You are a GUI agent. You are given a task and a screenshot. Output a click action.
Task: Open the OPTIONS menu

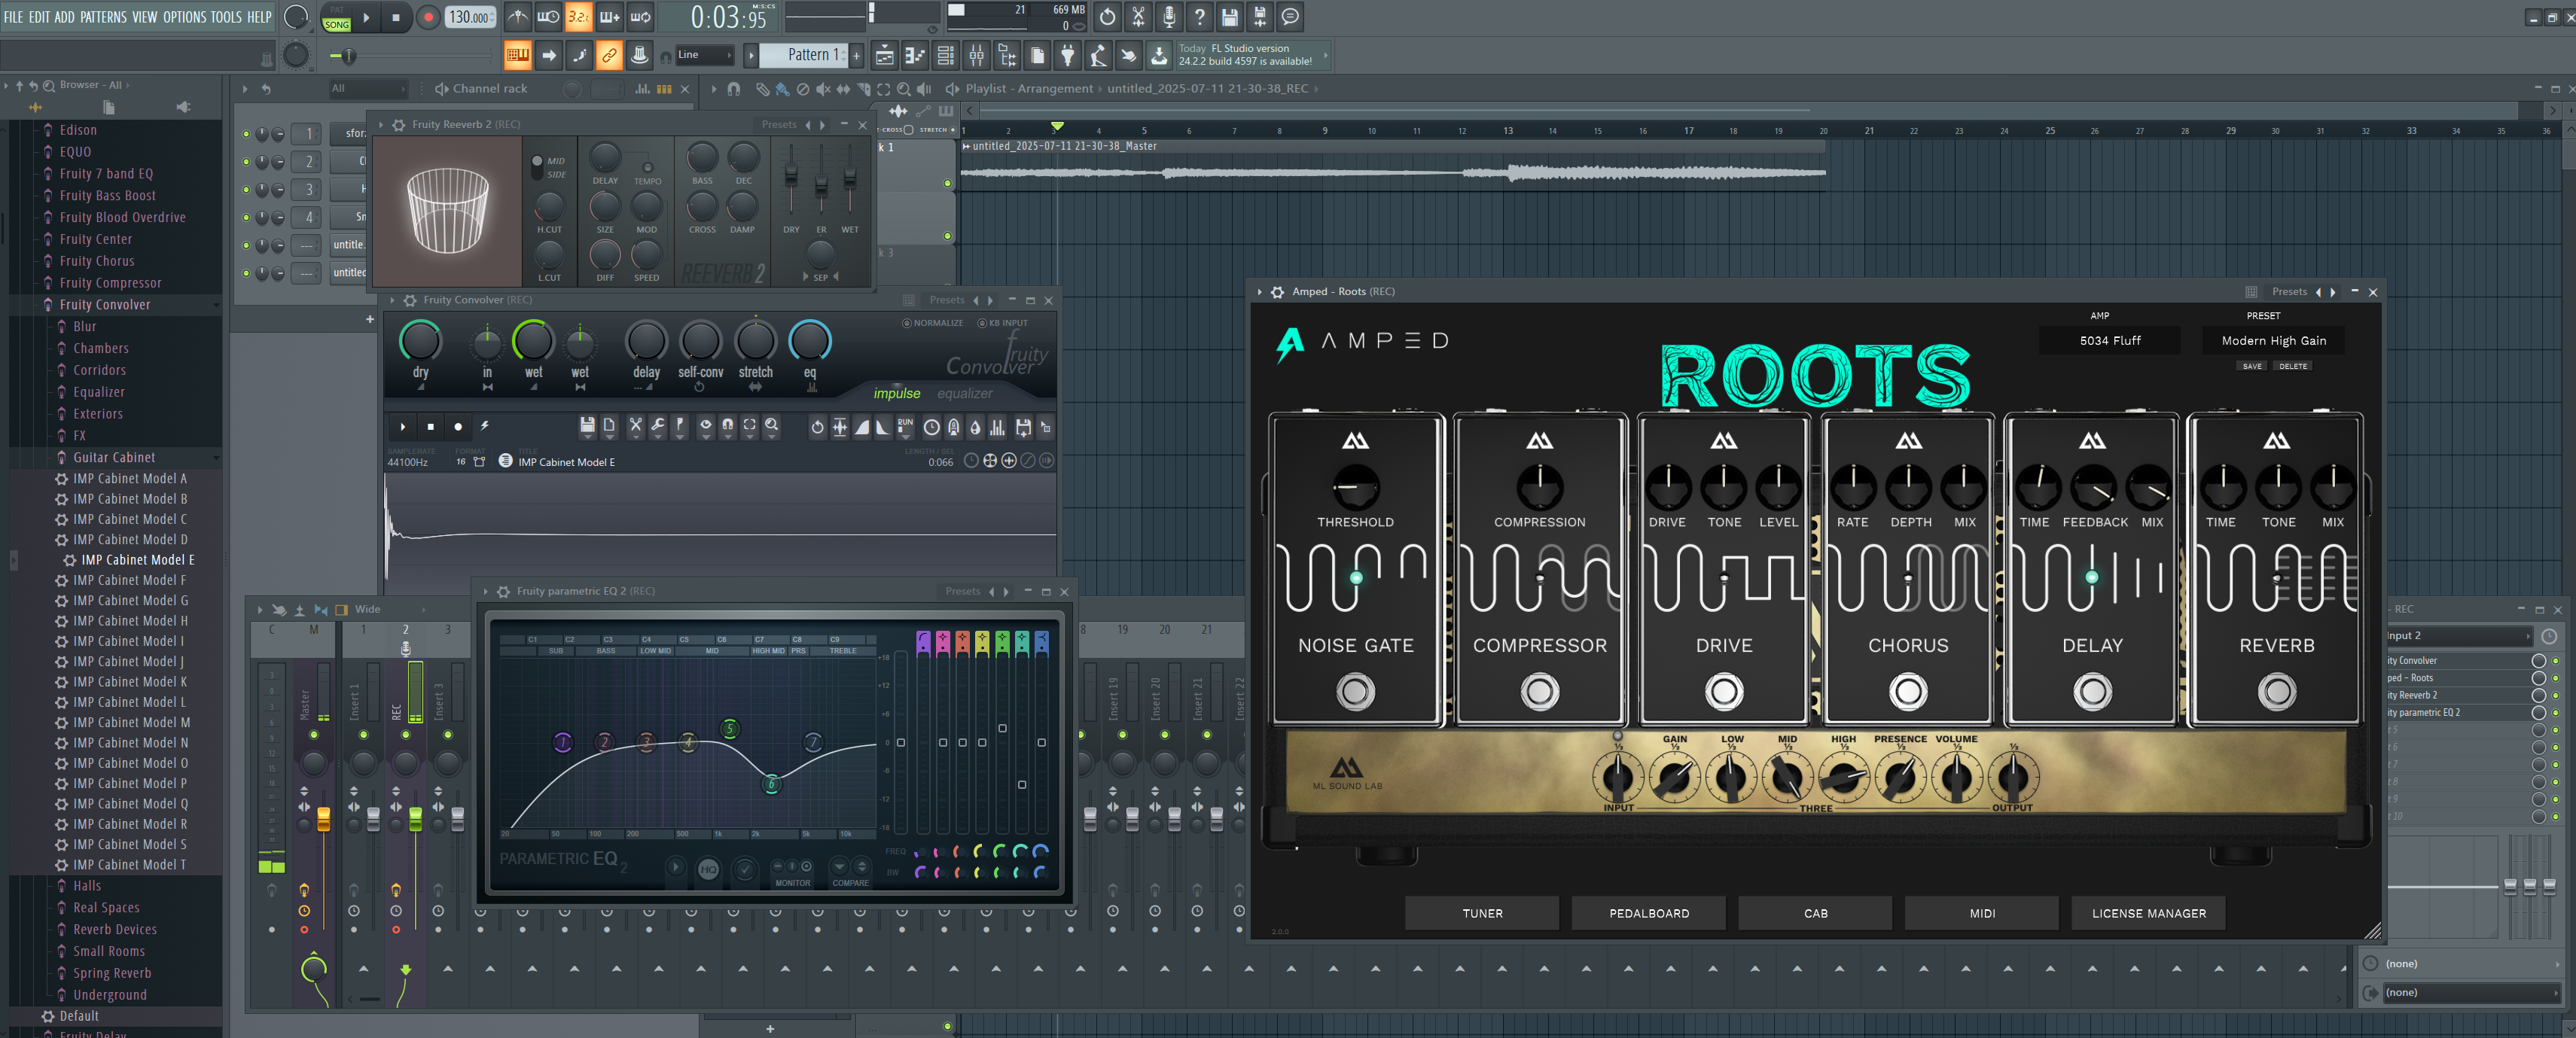(184, 17)
